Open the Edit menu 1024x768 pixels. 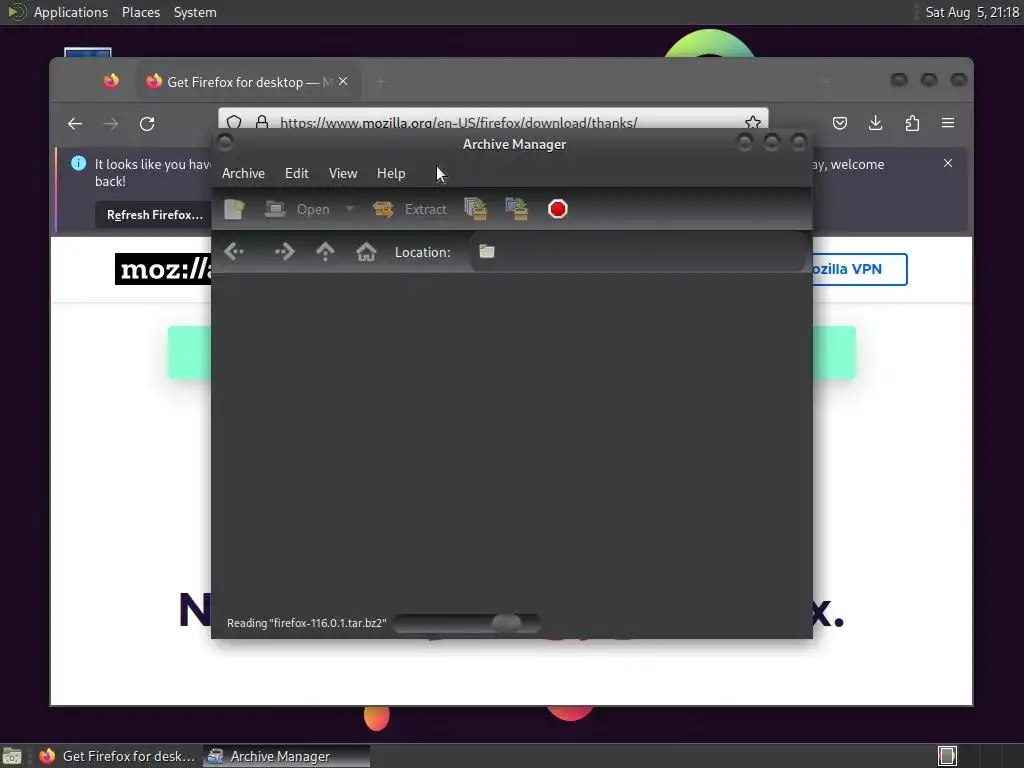296,173
